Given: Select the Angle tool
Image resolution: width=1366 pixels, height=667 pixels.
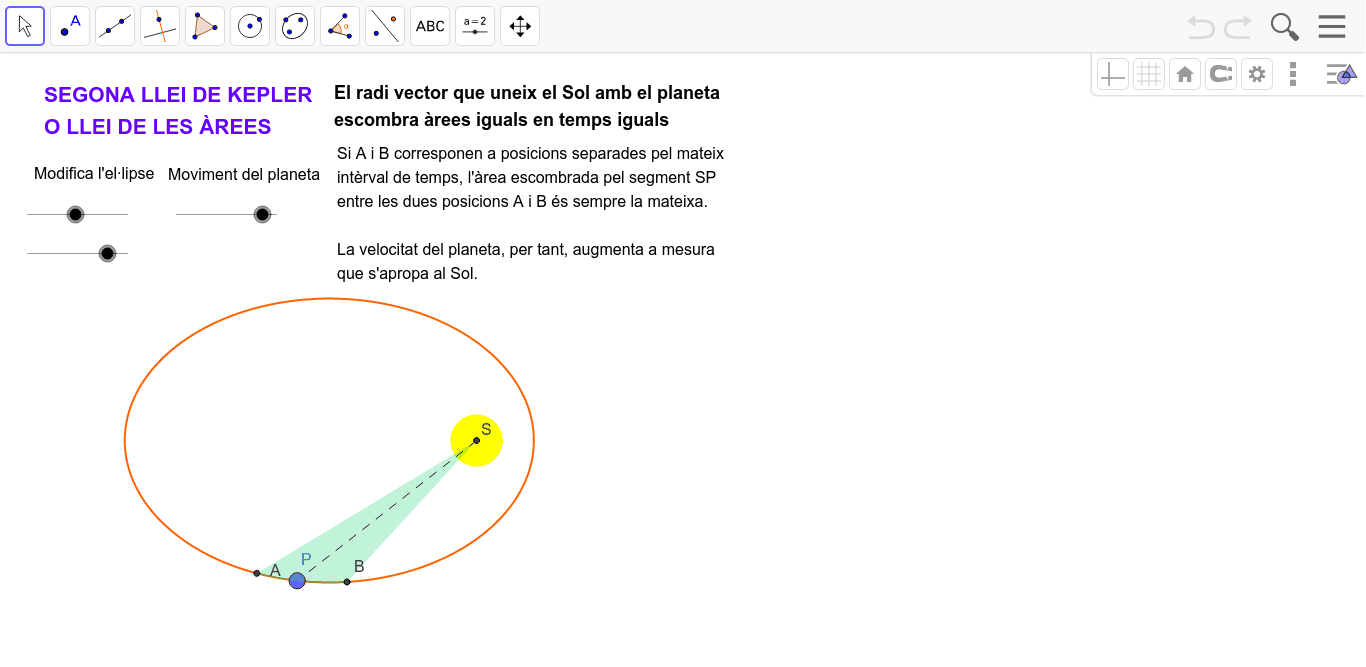Looking at the screenshot, I should point(340,26).
